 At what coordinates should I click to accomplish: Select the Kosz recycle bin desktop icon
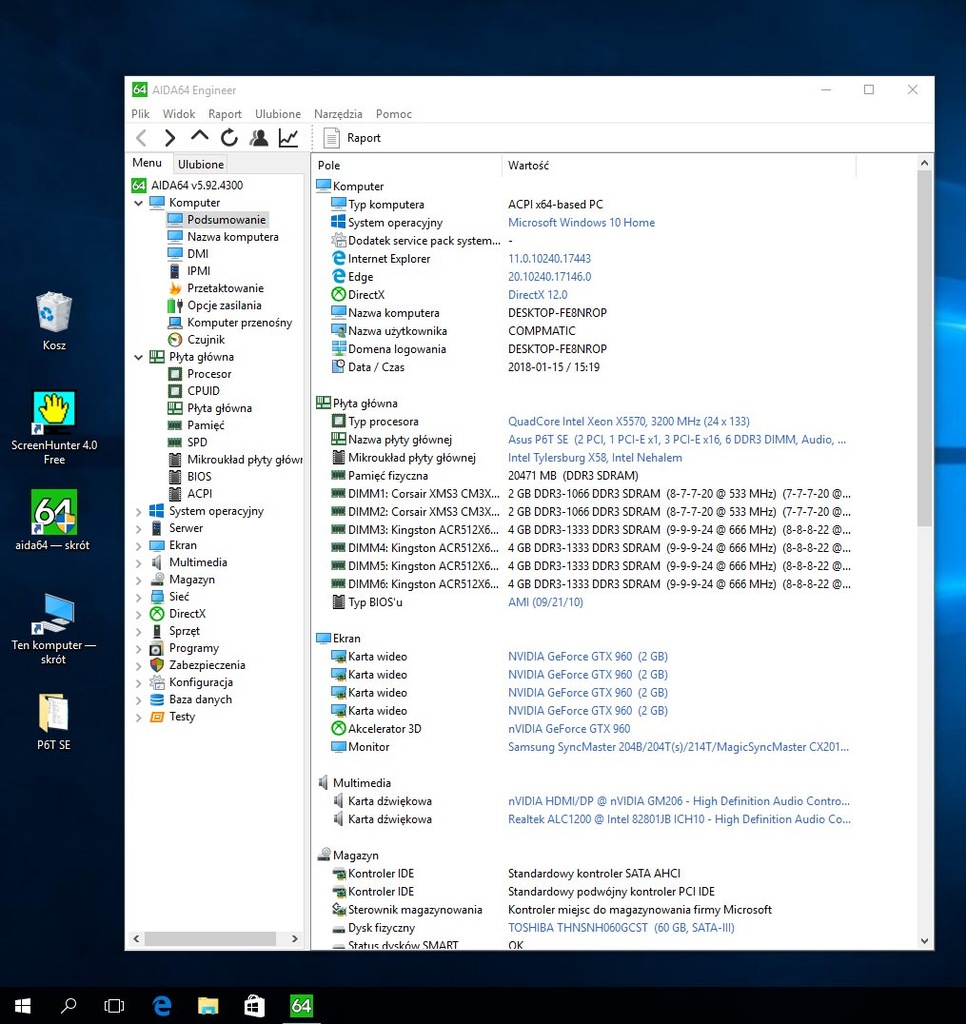pos(54,322)
